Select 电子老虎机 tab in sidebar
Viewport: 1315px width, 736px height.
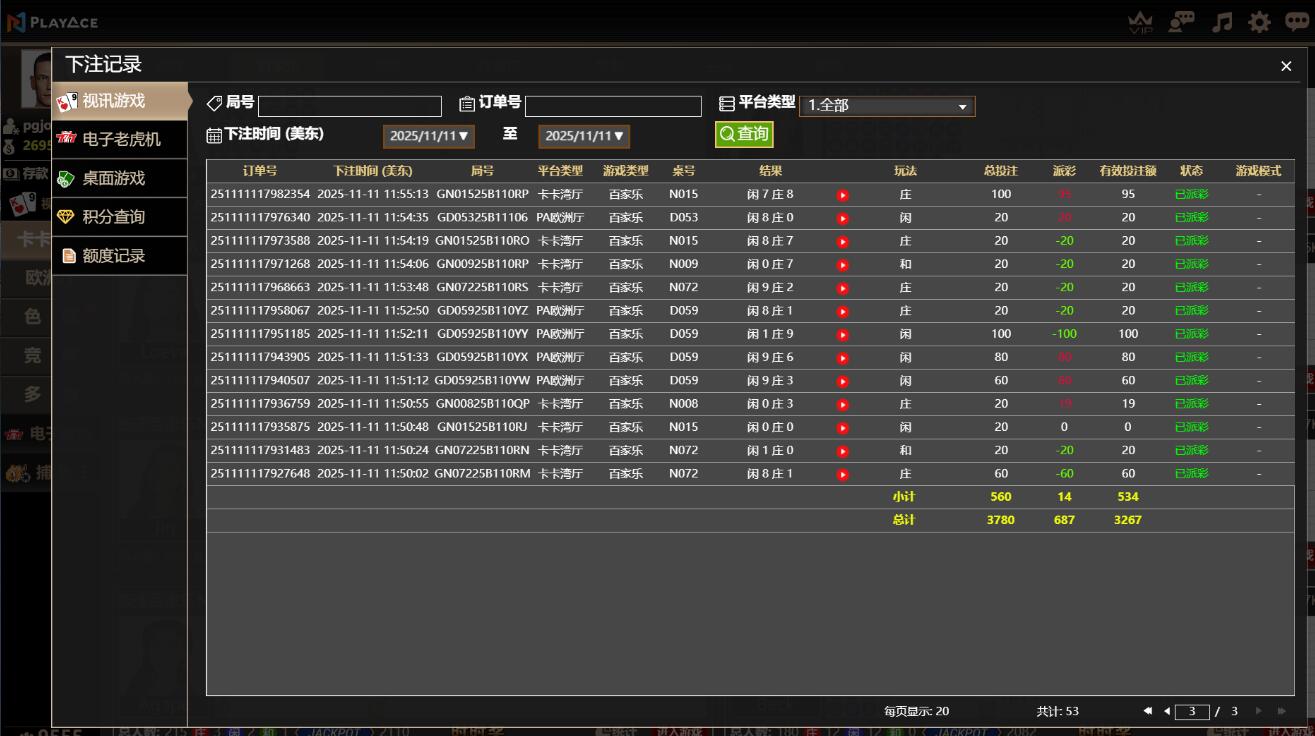pyautogui.click(x=120, y=139)
